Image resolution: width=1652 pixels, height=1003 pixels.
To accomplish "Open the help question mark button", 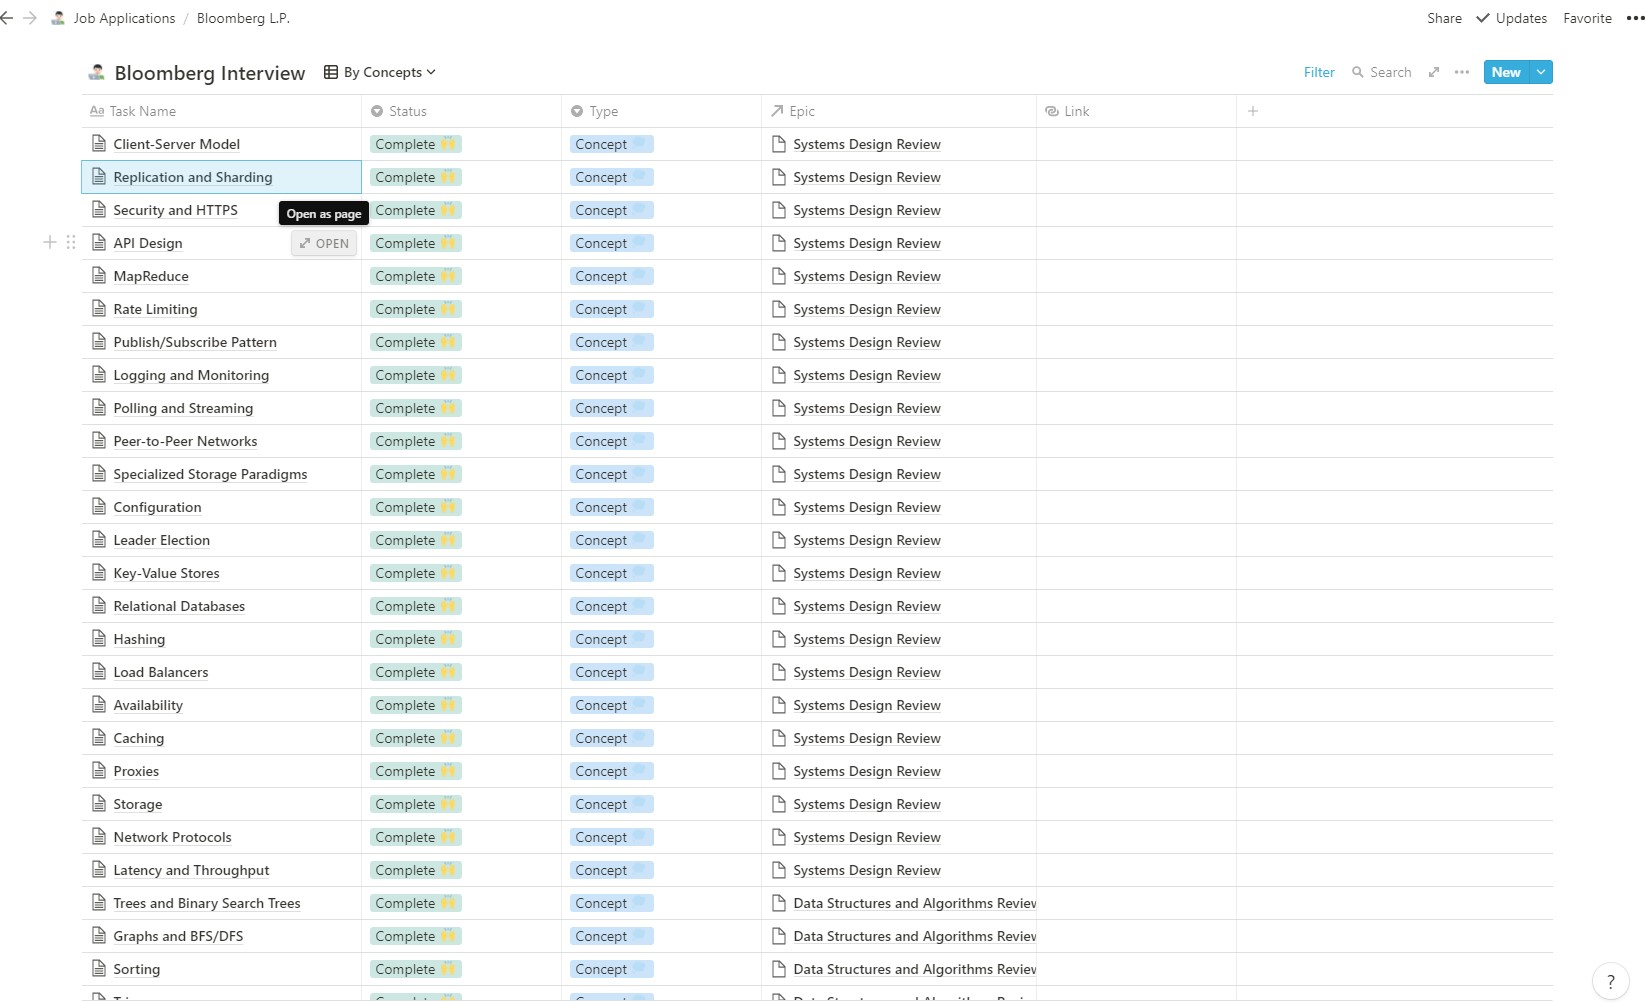I will tap(1610, 981).
